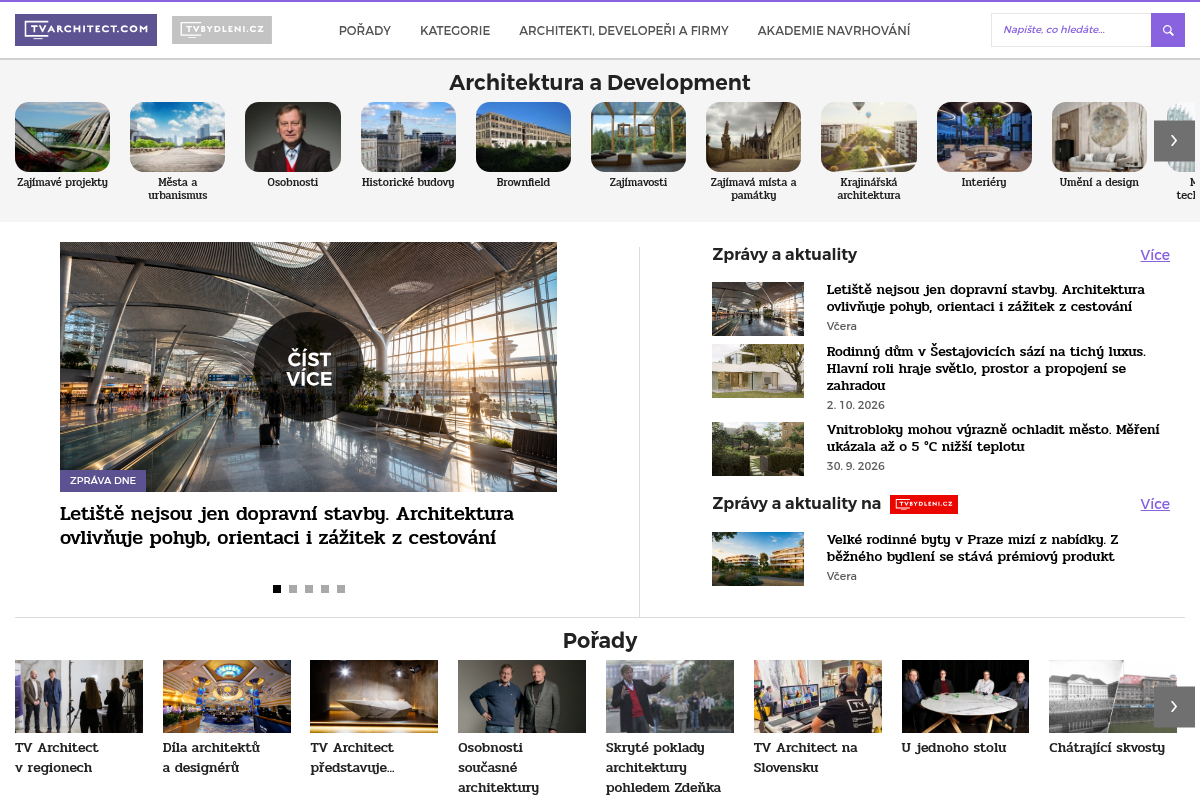
Task: Open the Šestajovice house thumbnail
Action: coord(758,371)
